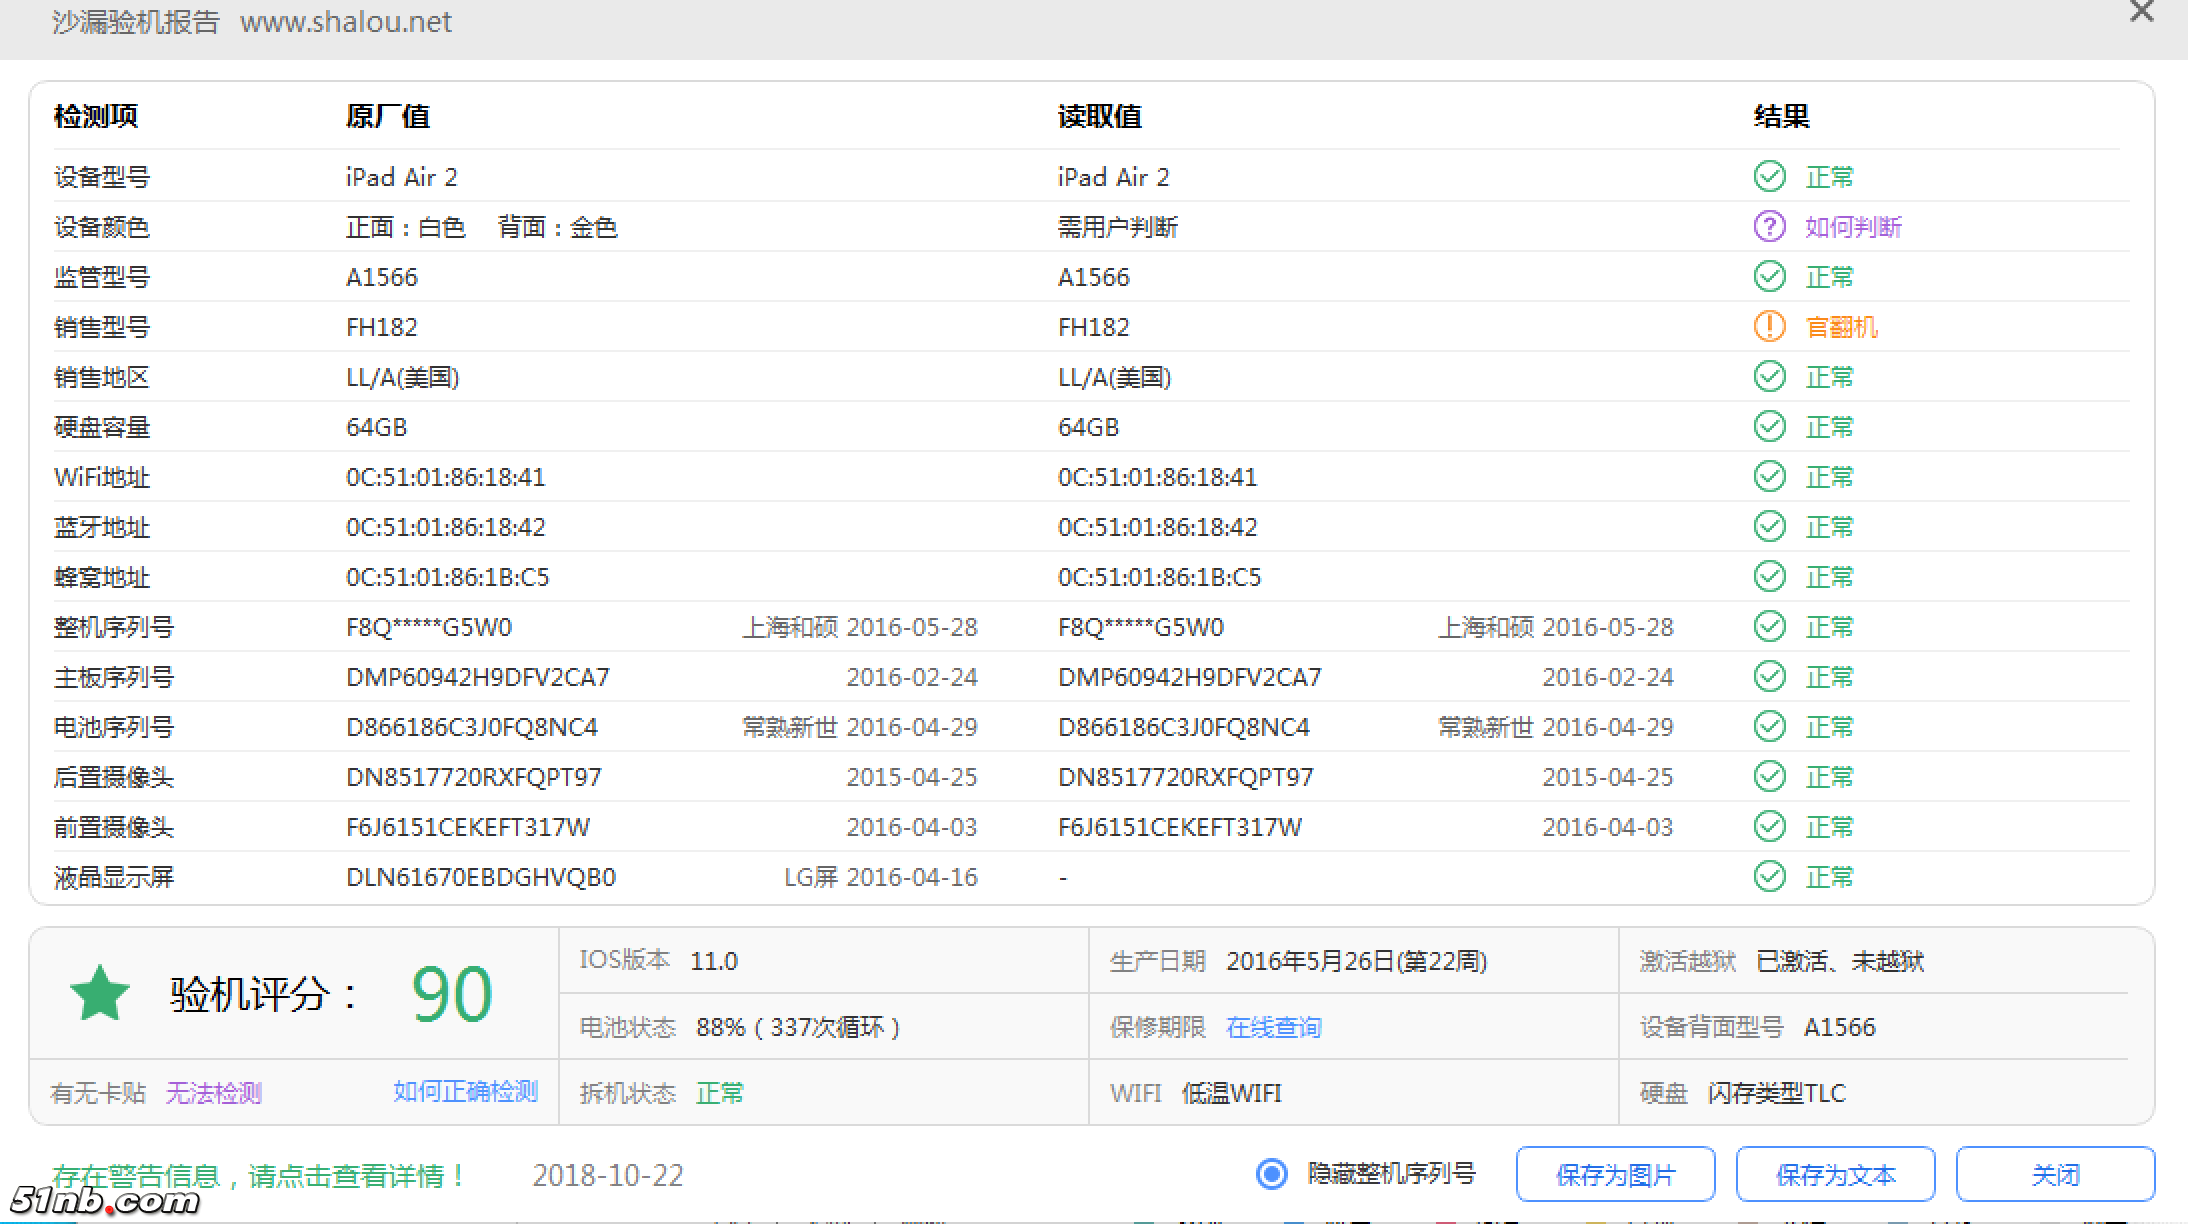The width and height of the screenshot is (2188, 1224).
Task: Close the report with the top-right X
Action: [x=2141, y=12]
